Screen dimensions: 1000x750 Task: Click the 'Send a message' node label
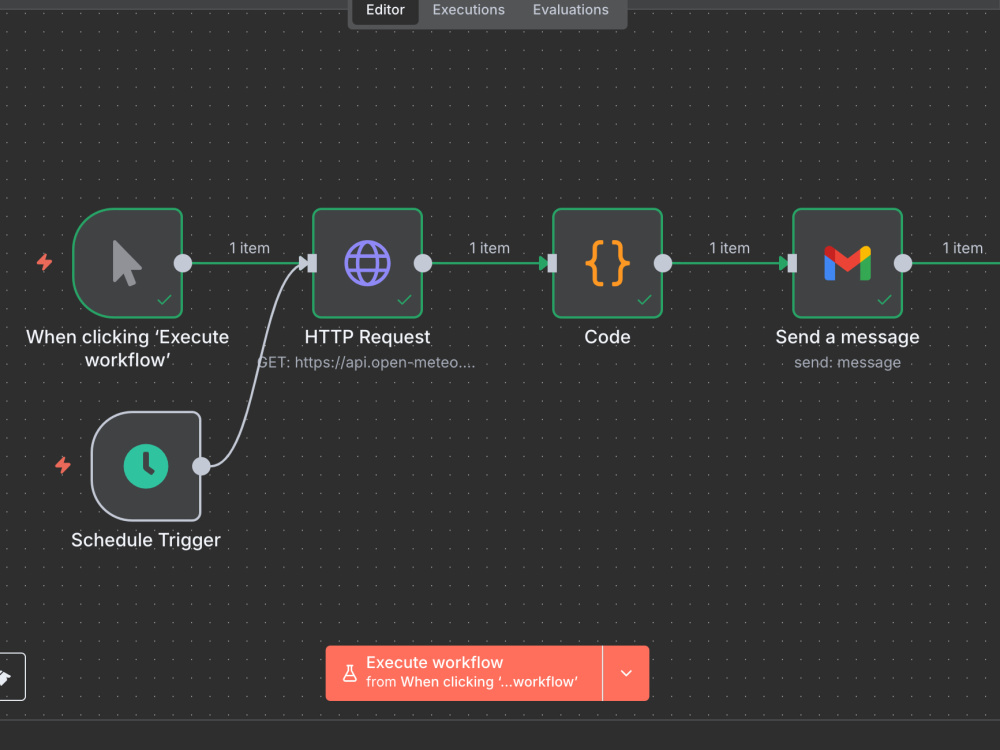847,337
